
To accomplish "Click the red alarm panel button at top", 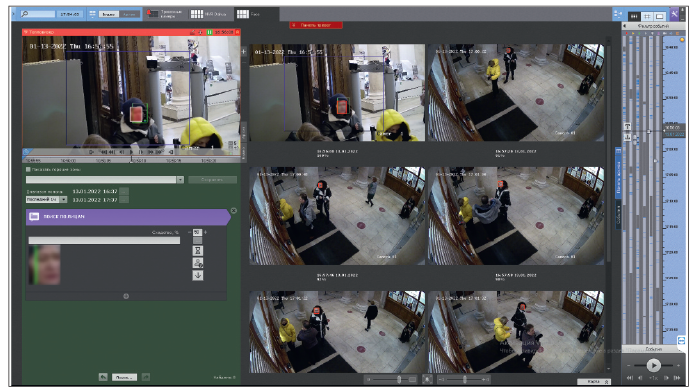I will [316, 25].
